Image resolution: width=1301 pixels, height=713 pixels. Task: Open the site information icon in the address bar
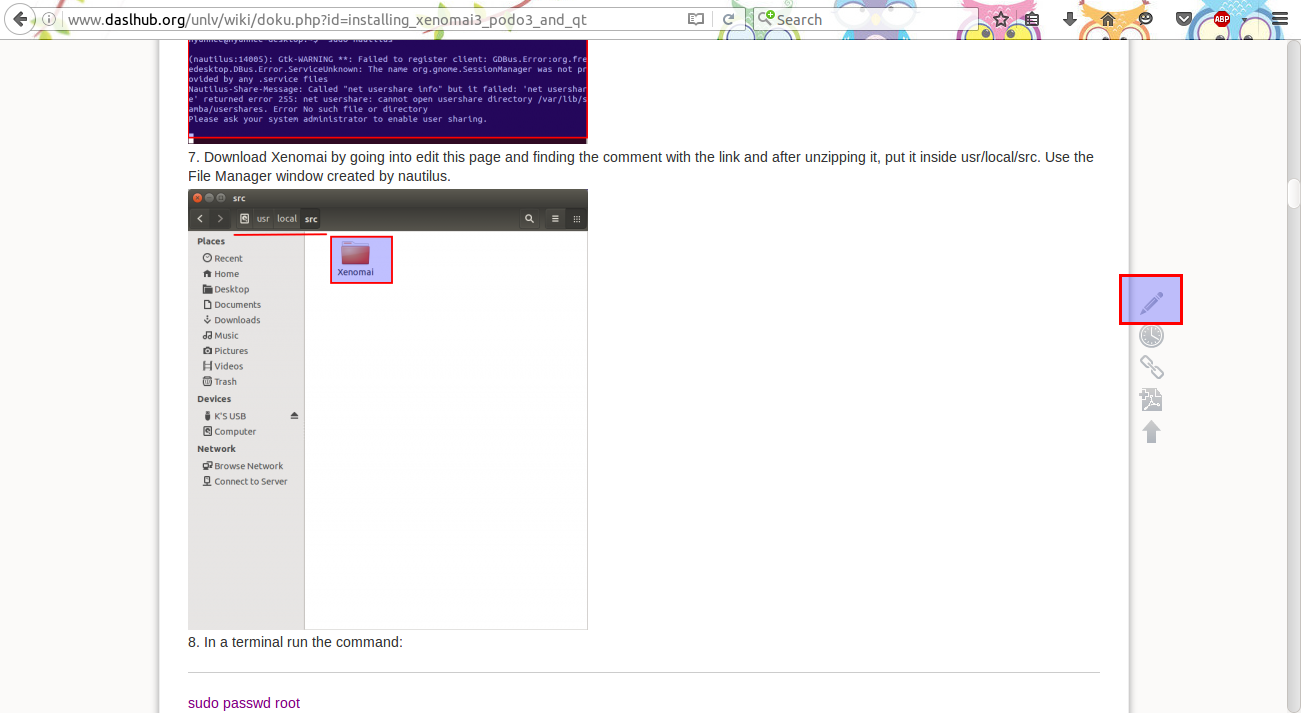pos(49,19)
